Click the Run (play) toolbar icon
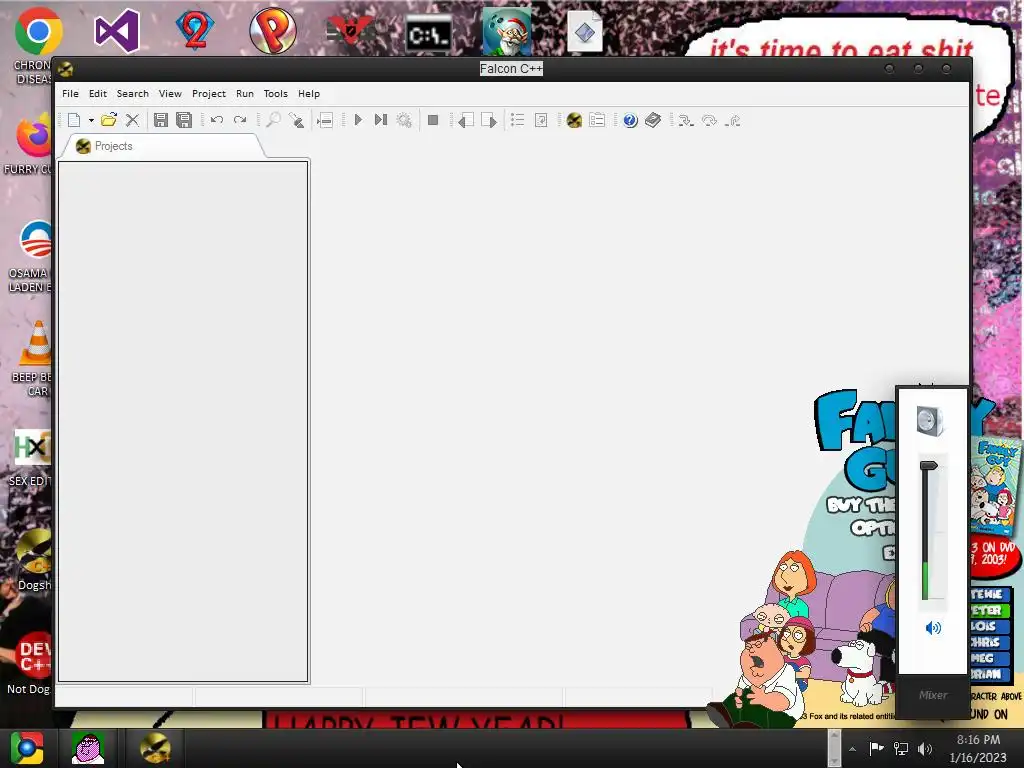 coord(358,120)
